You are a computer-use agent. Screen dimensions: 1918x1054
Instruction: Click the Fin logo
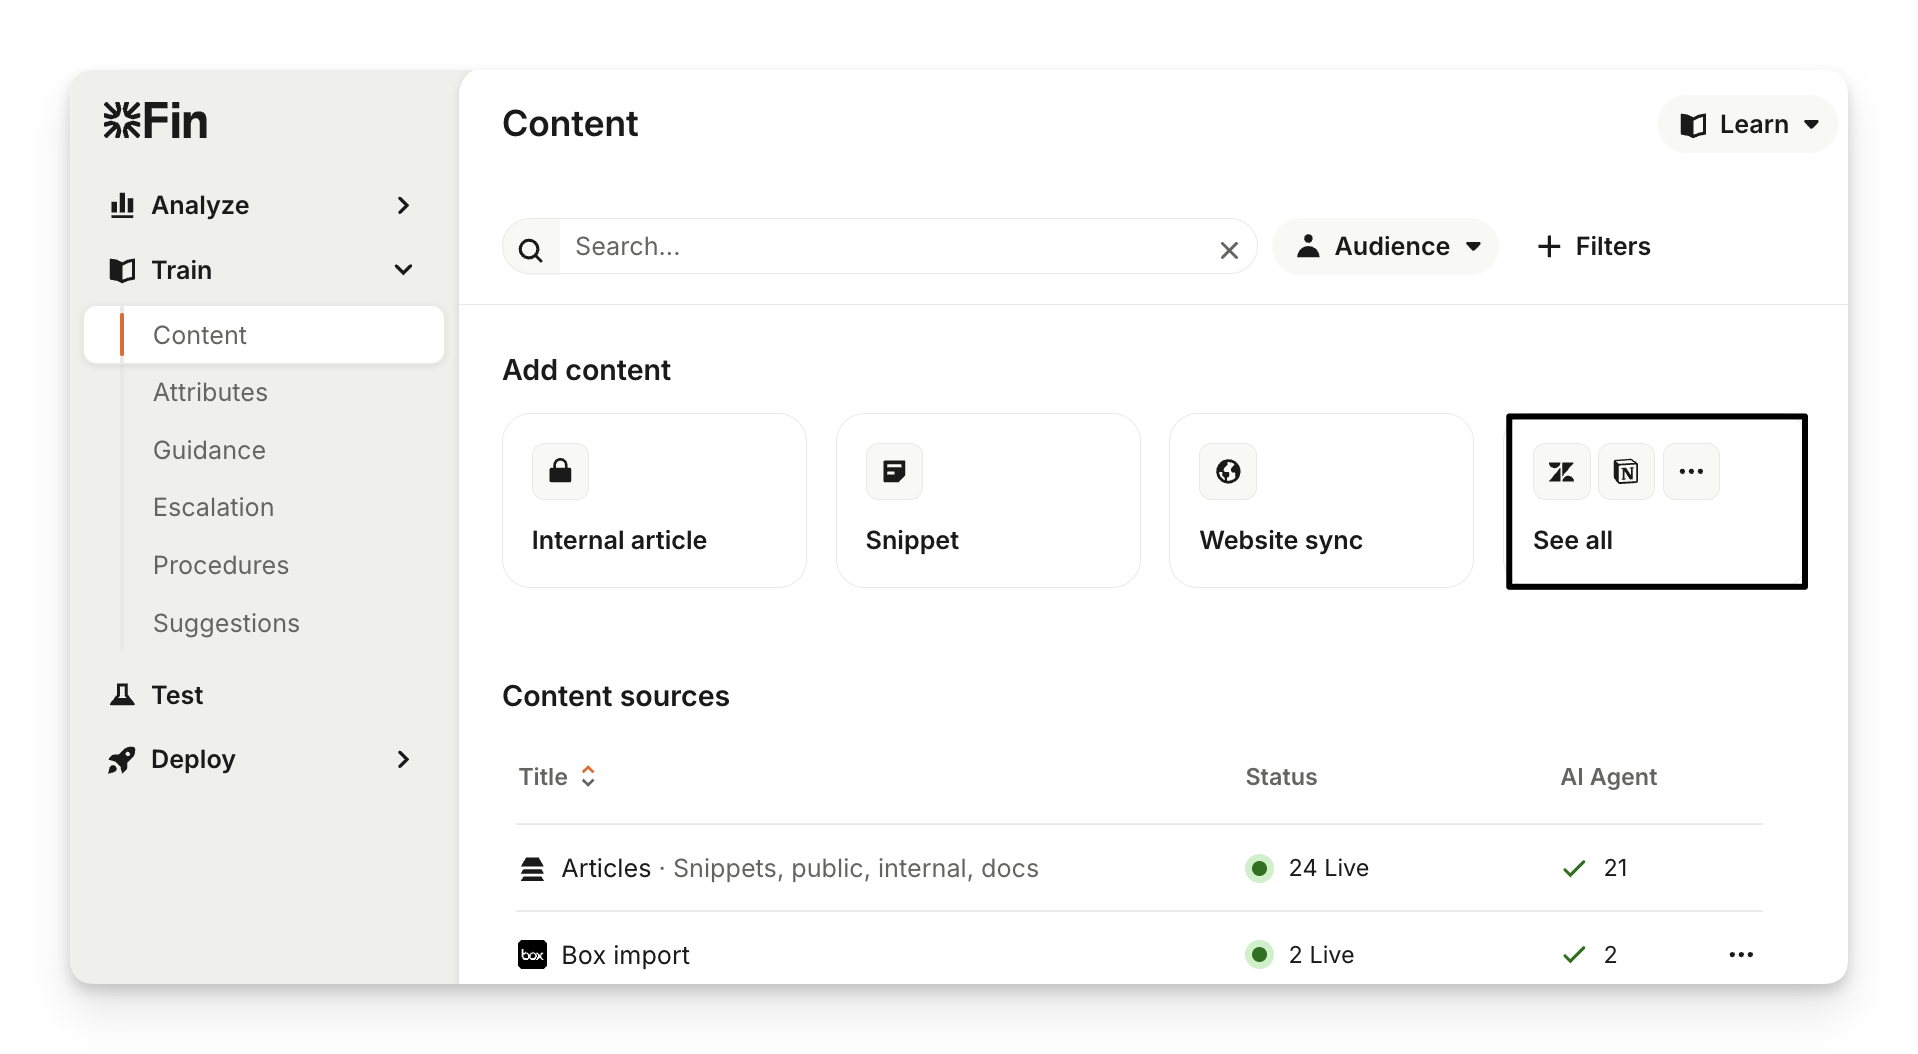point(156,122)
